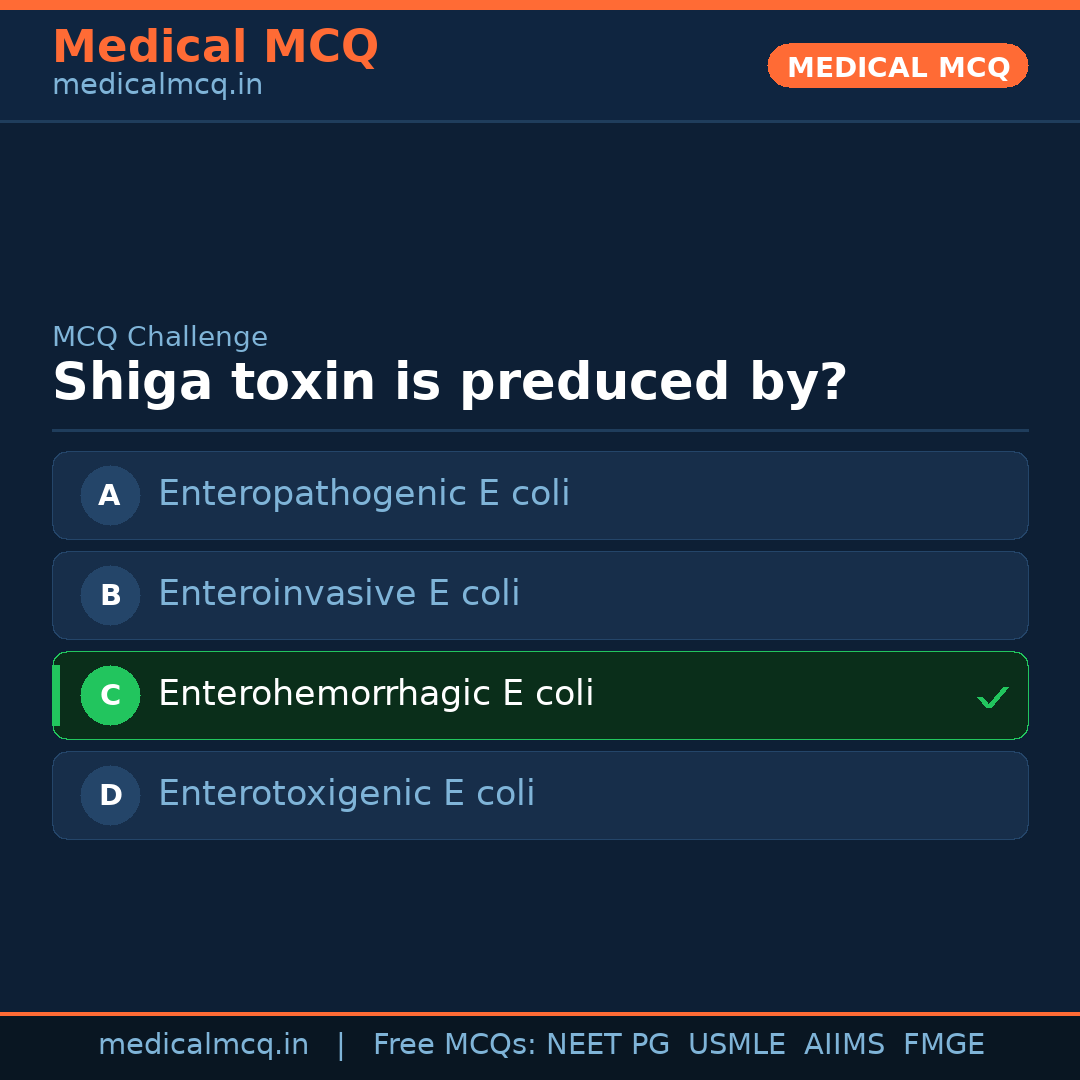Screen dimensions: 1080x1080
Task: Click the green letter C circle icon
Action: click(110, 695)
